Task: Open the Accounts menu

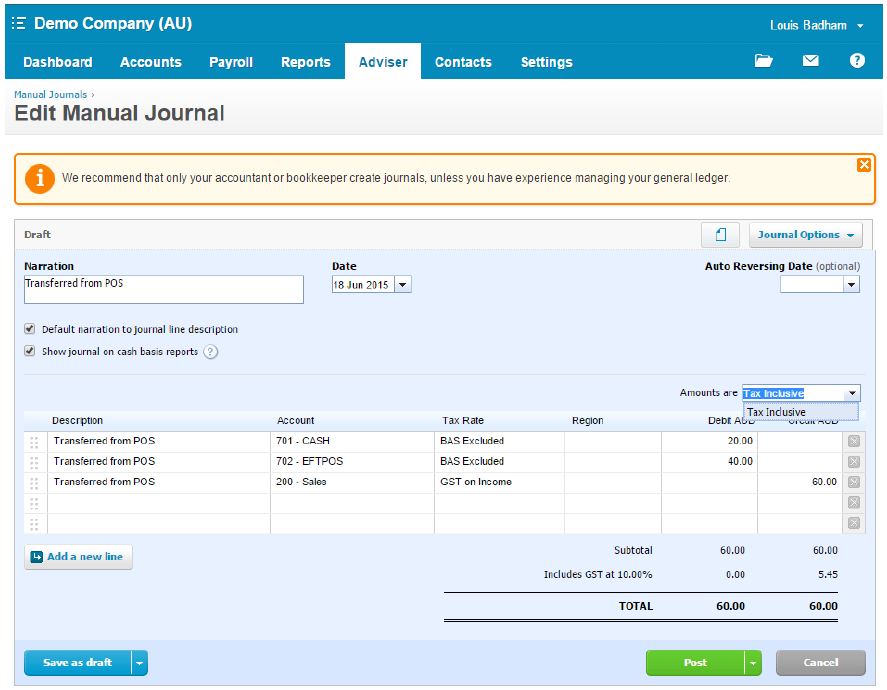Action: coord(150,62)
